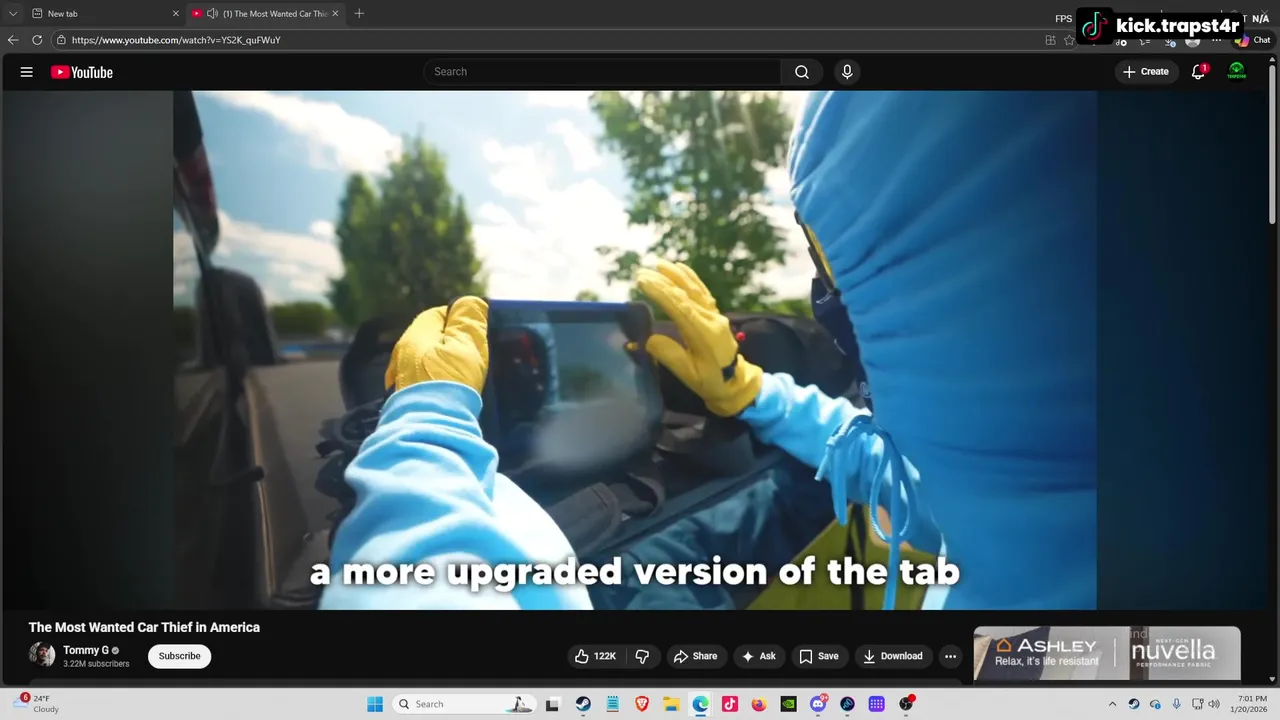Open Brave browser from taskbar
The image size is (1280, 720).
click(x=642, y=704)
